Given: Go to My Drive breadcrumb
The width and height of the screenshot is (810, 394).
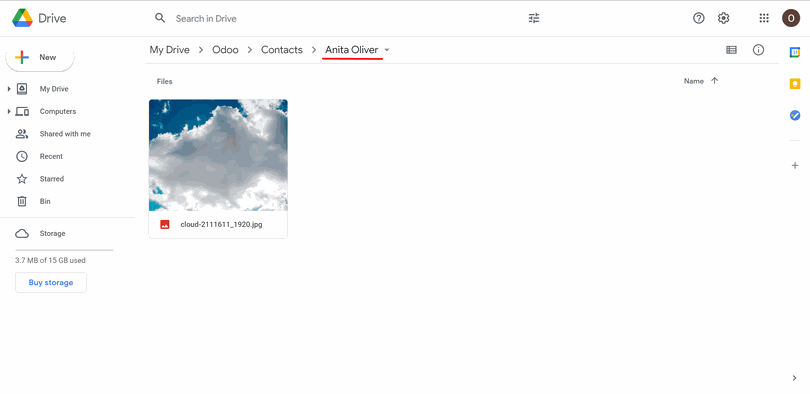Looking at the screenshot, I should click(x=169, y=50).
